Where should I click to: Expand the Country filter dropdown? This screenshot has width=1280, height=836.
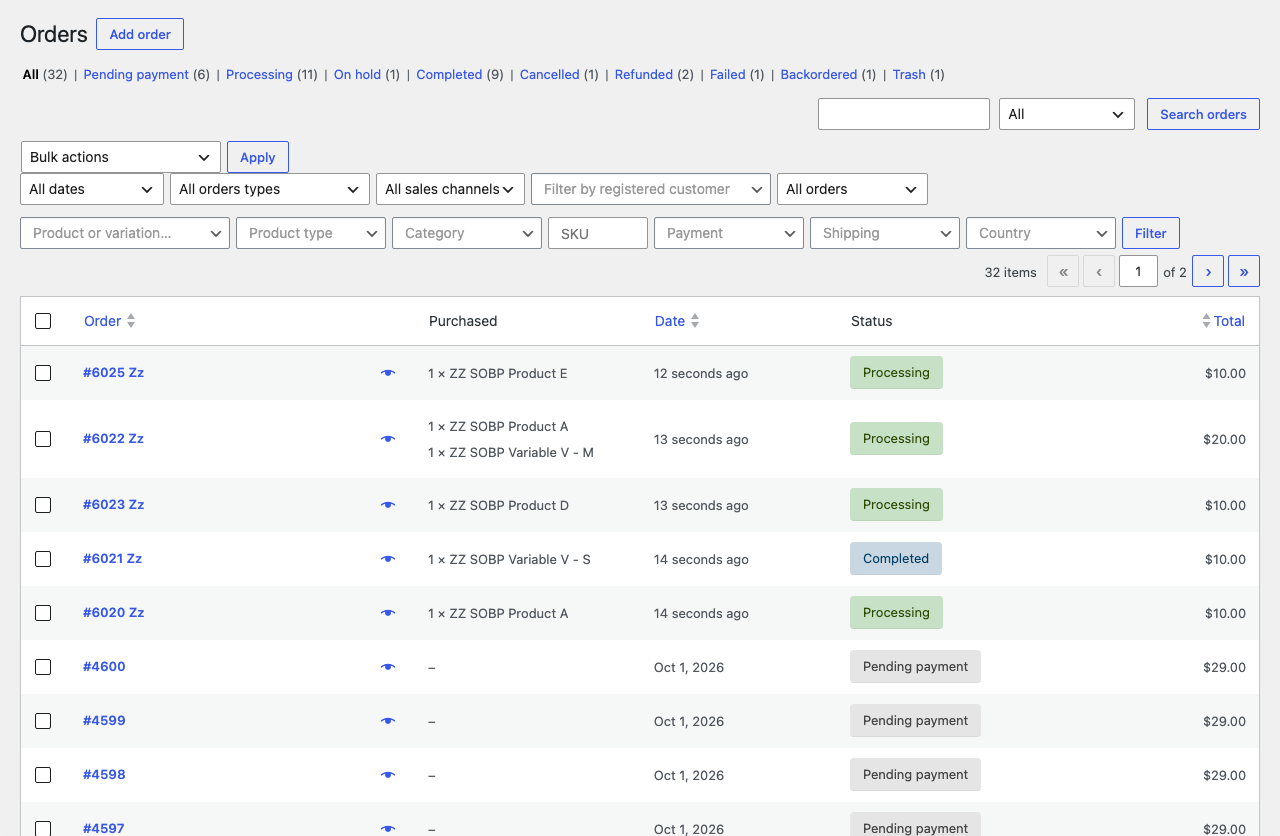(1041, 233)
